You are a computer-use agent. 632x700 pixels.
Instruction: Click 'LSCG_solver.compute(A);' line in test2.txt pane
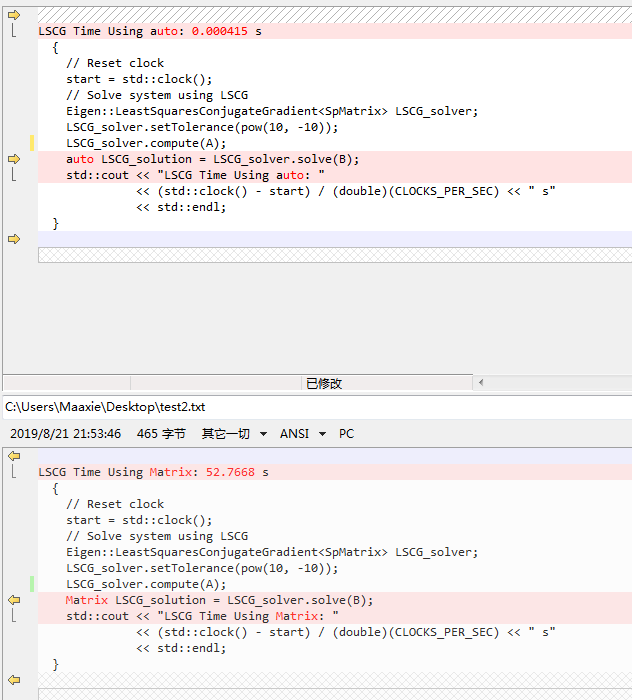pos(146,584)
